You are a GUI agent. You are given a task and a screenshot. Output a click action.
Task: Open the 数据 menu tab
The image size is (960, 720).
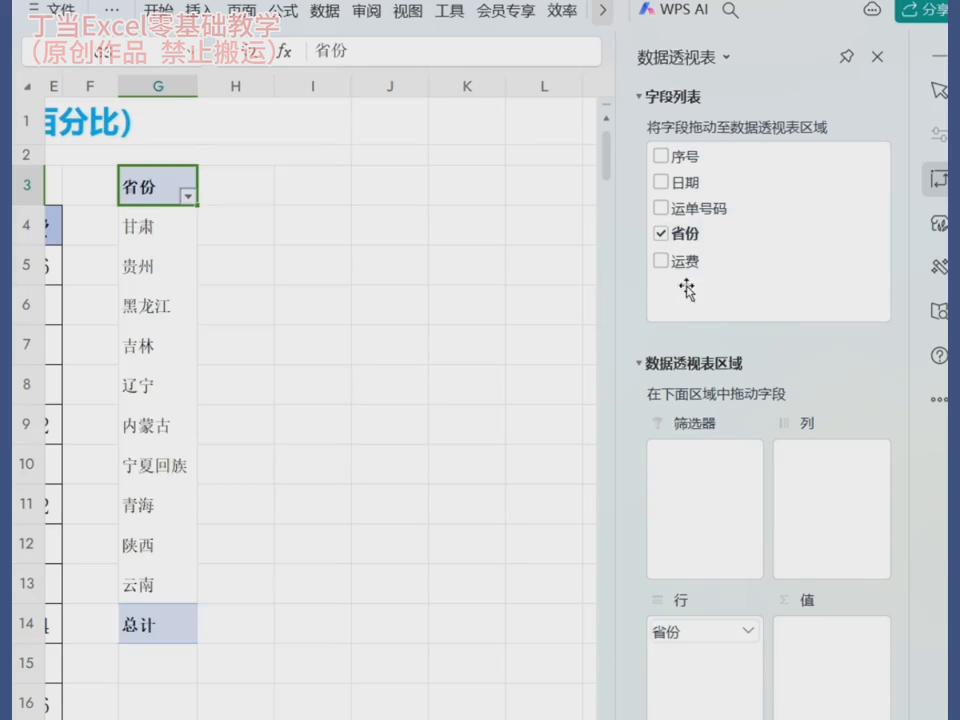pyautogui.click(x=324, y=10)
